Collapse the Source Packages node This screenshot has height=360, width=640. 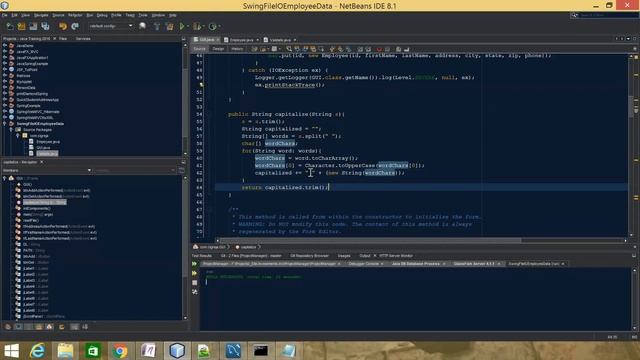(11, 129)
